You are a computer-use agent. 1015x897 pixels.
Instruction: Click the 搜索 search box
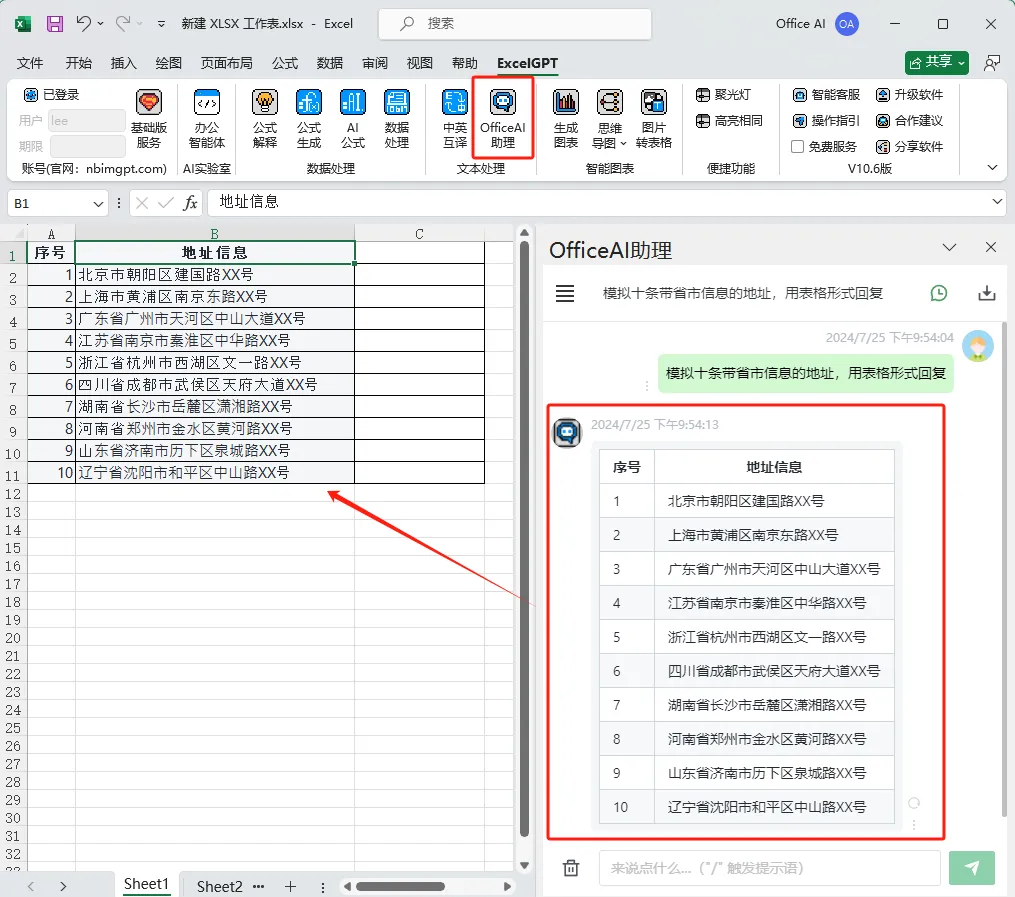(x=515, y=24)
